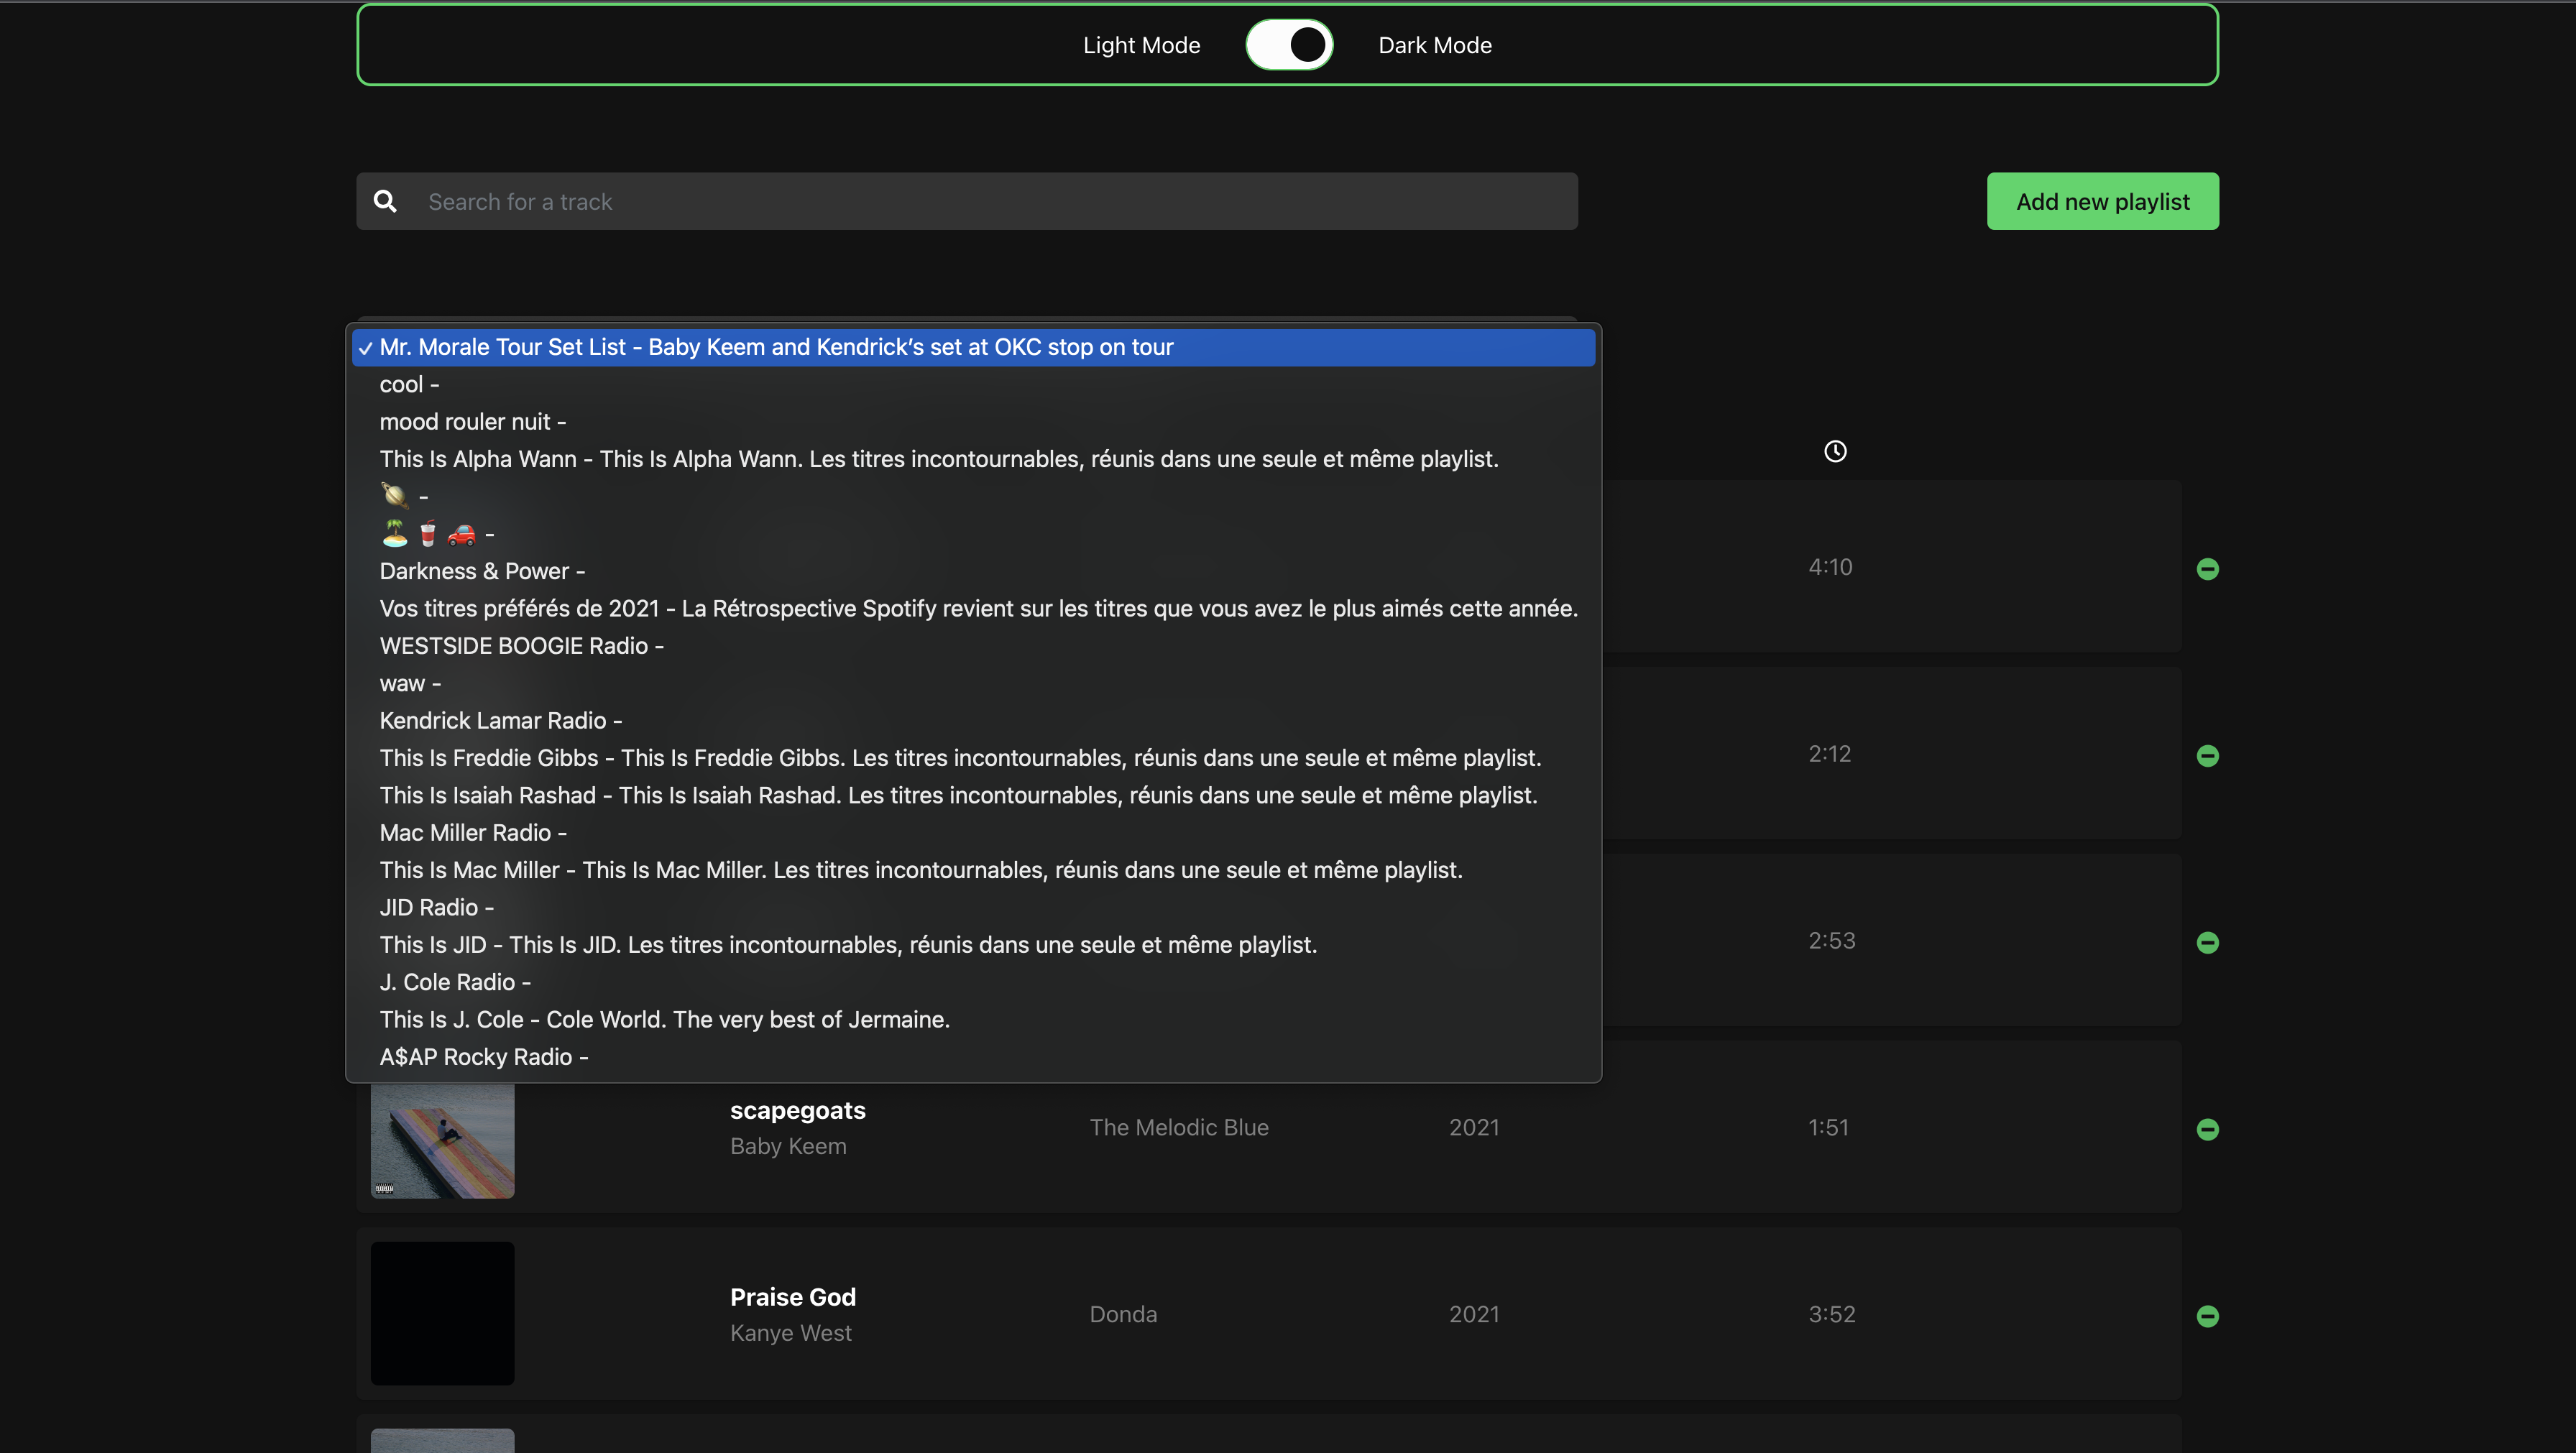Click the Search for a track field
This screenshot has height=1453, width=2576.
point(990,202)
